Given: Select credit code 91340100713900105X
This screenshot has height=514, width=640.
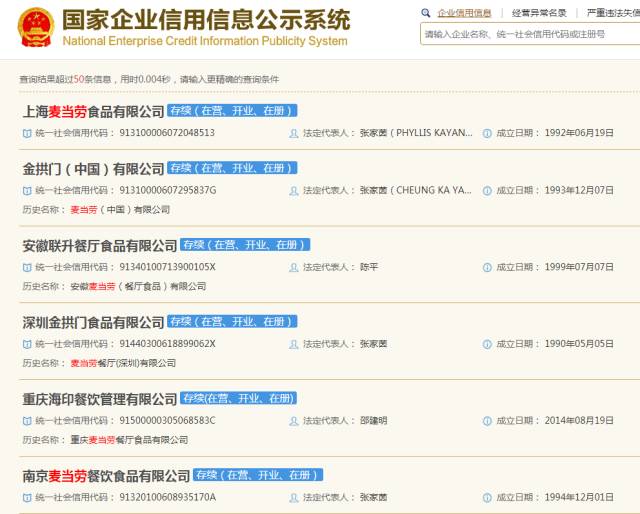Looking at the screenshot, I should 167,267.
